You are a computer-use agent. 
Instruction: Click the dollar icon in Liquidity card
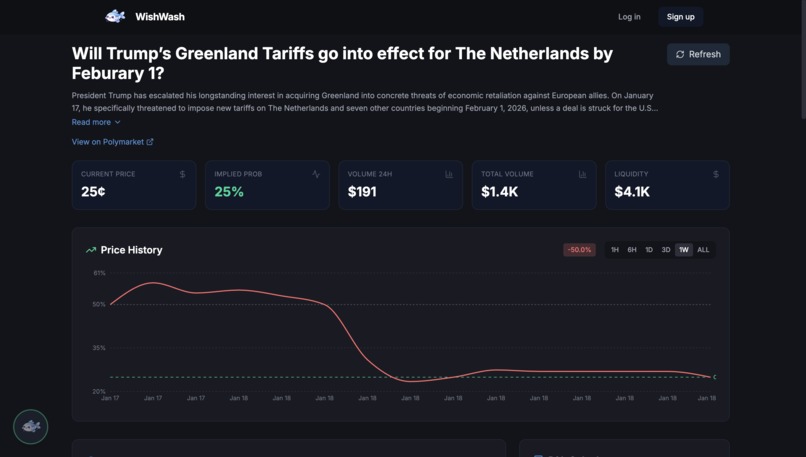tap(716, 174)
